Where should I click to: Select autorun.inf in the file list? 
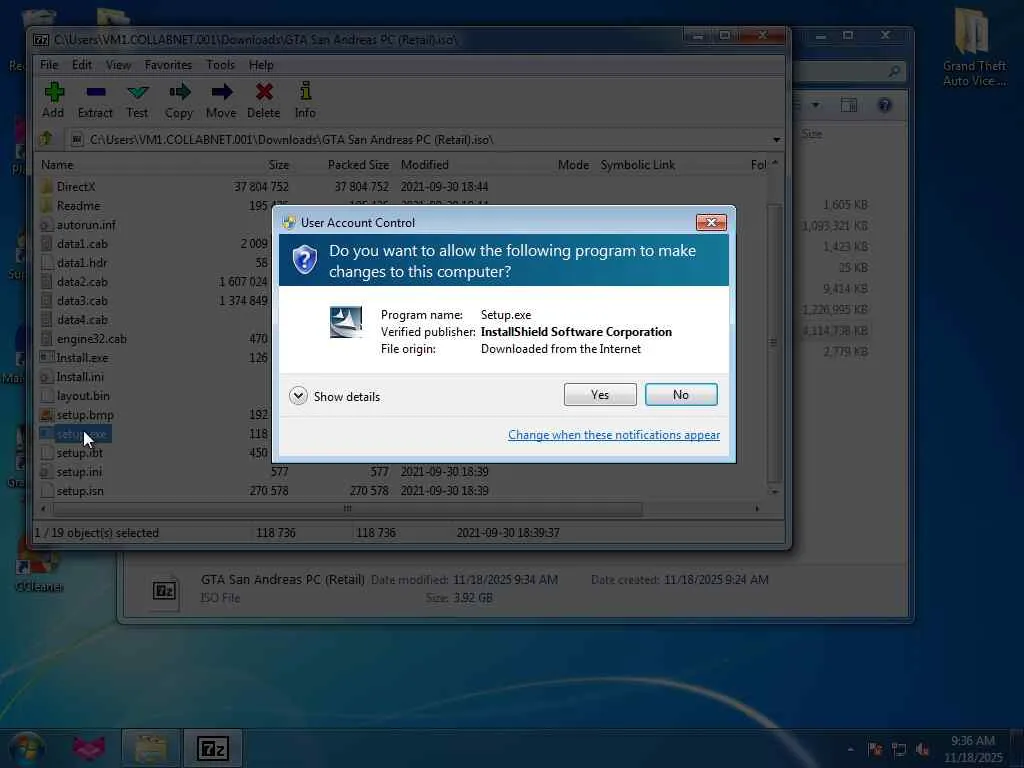(86, 224)
